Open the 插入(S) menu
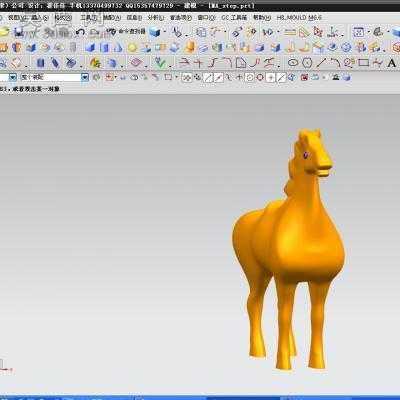Image resolution: width=400 pixels, height=400 pixels. coord(39,18)
